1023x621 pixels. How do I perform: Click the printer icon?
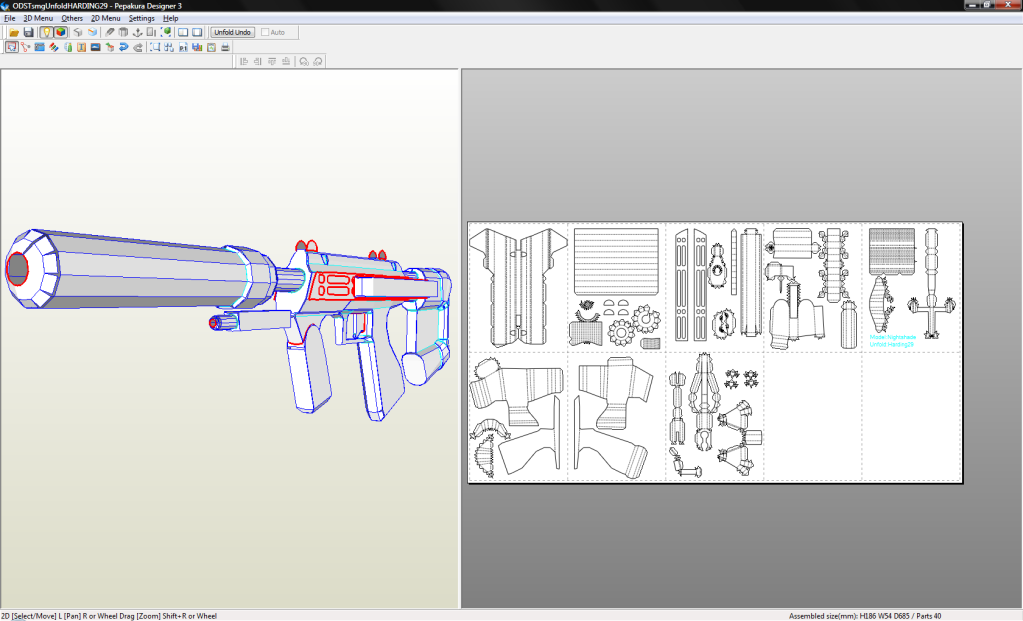click(x=225, y=47)
